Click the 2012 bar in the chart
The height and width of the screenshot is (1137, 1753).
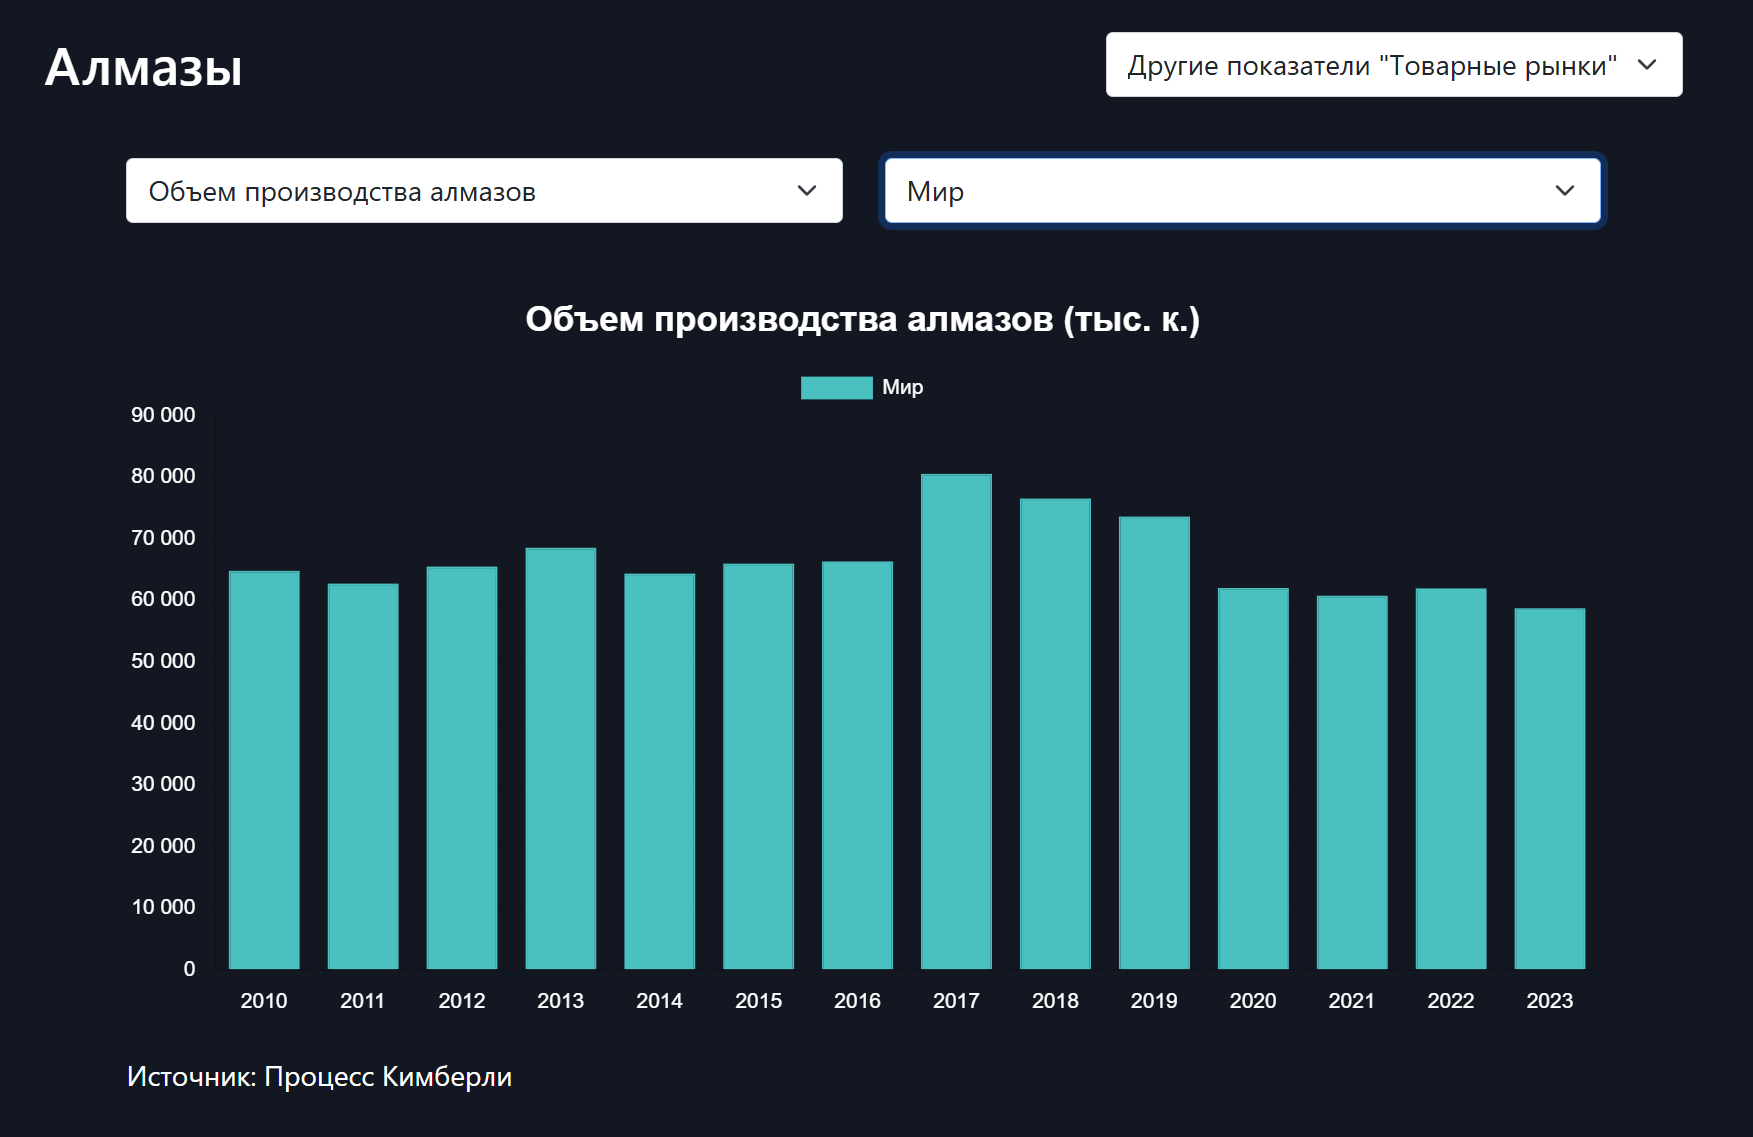coord(462,768)
